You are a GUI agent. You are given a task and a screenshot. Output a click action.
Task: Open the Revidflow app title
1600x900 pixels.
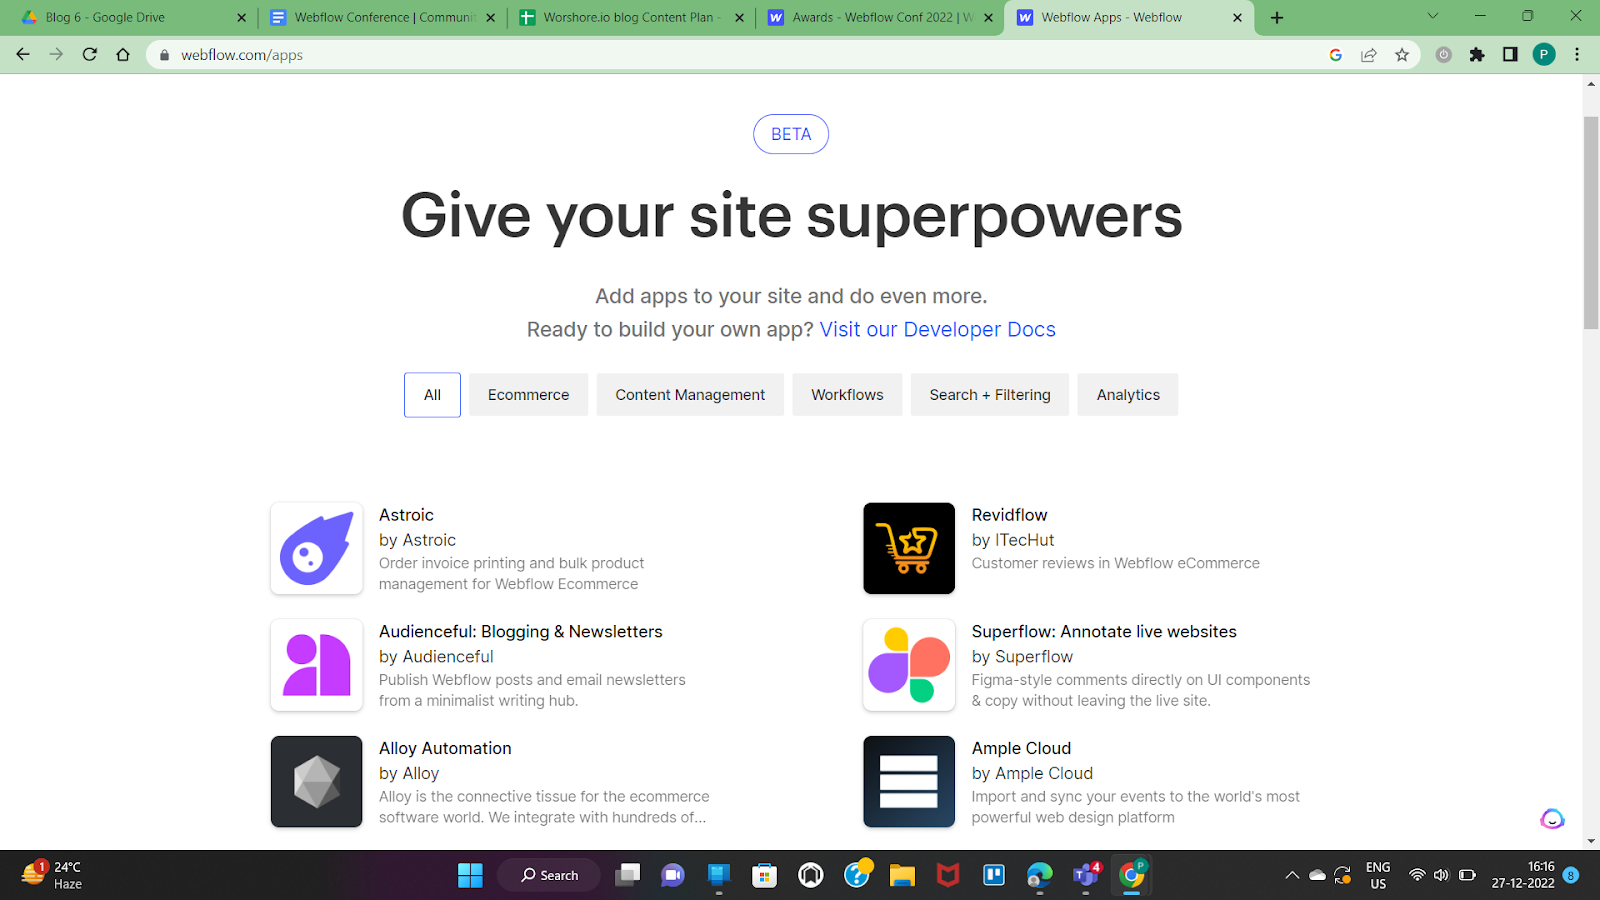click(1009, 515)
